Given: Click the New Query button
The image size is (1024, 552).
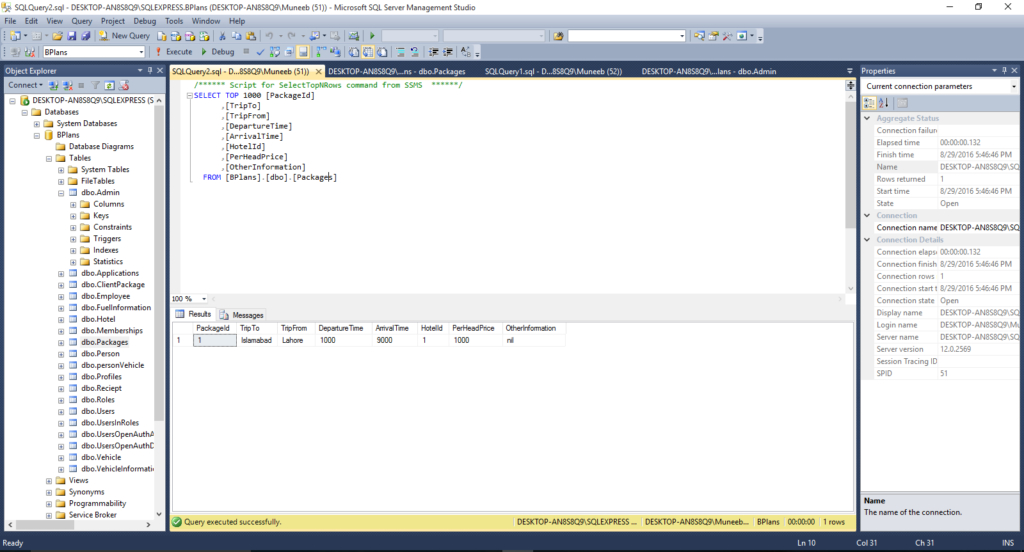Looking at the screenshot, I should coord(124,36).
